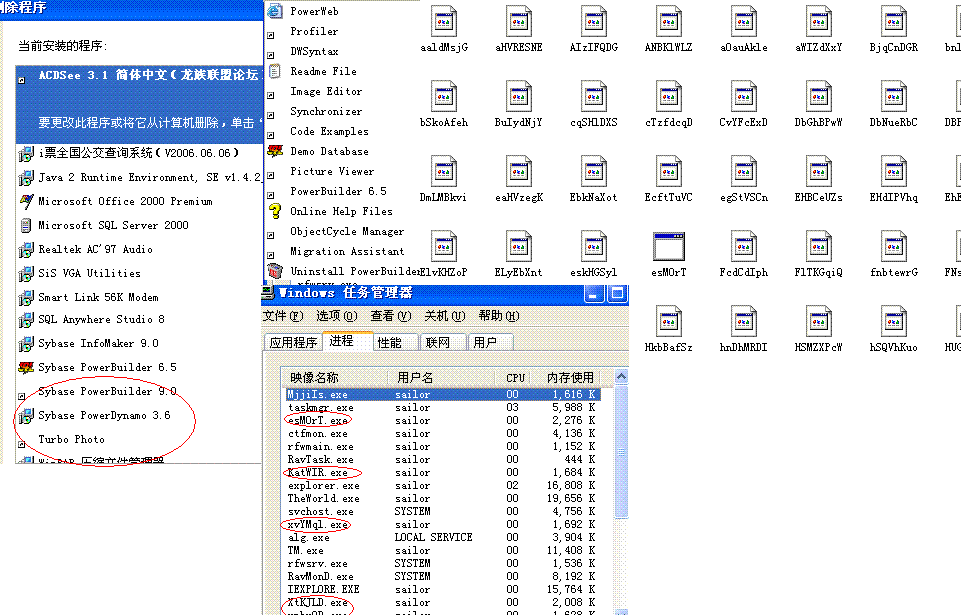Open the 查看(V) menu in Task Manager
961x615 pixels.
point(391,316)
